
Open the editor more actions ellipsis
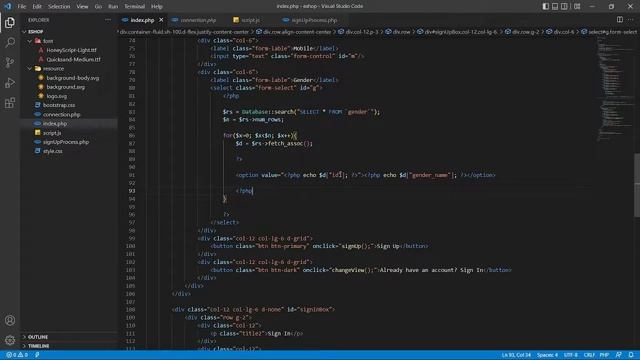[631, 20]
